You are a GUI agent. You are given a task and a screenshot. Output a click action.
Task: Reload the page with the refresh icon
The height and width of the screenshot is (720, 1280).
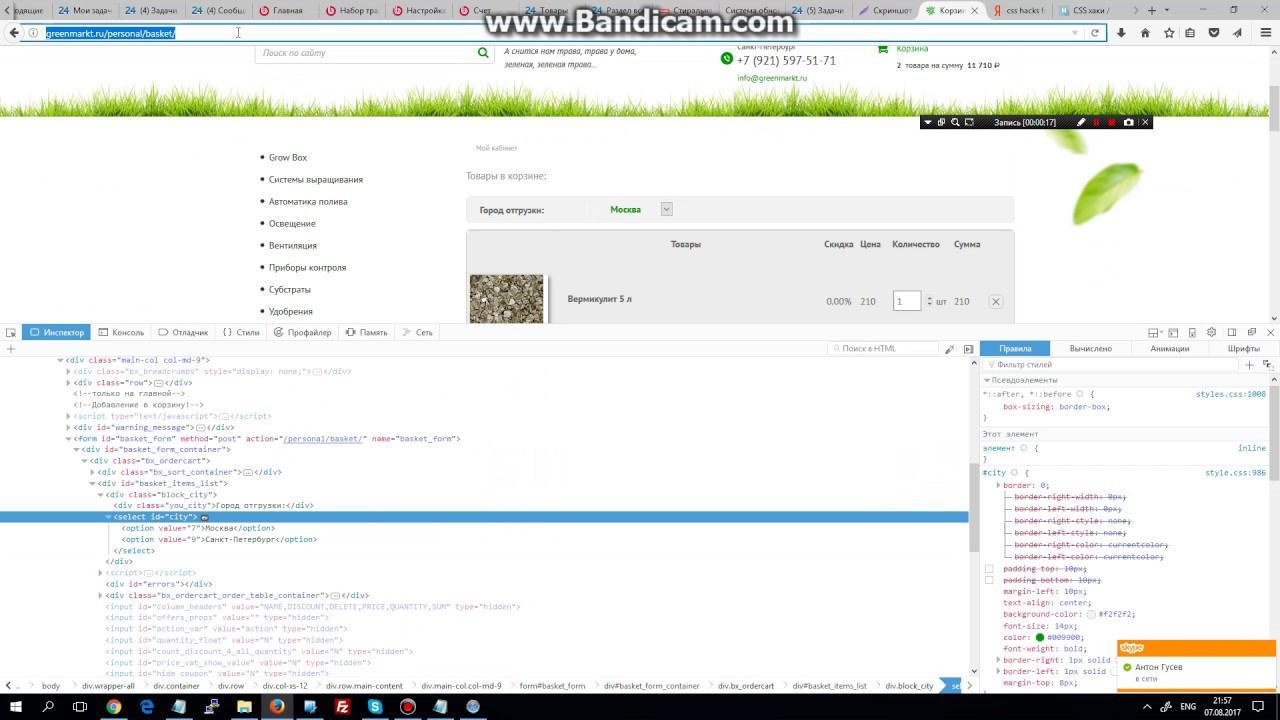click(x=1095, y=33)
